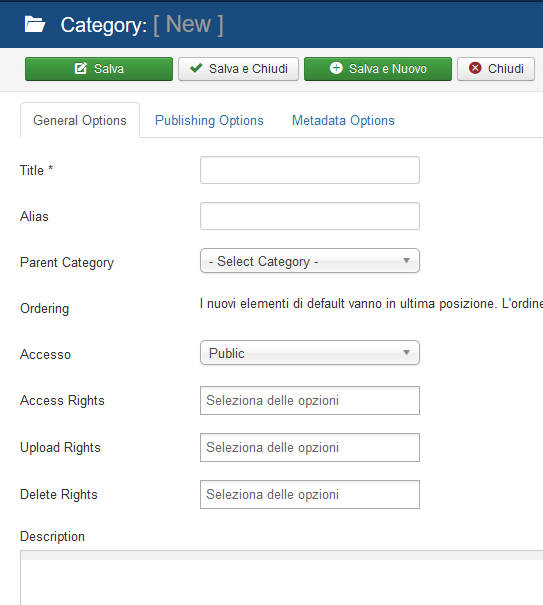Switch to the Publishing Options tab
The height and width of the screenshot is (605, 543).
pos(209,120)
